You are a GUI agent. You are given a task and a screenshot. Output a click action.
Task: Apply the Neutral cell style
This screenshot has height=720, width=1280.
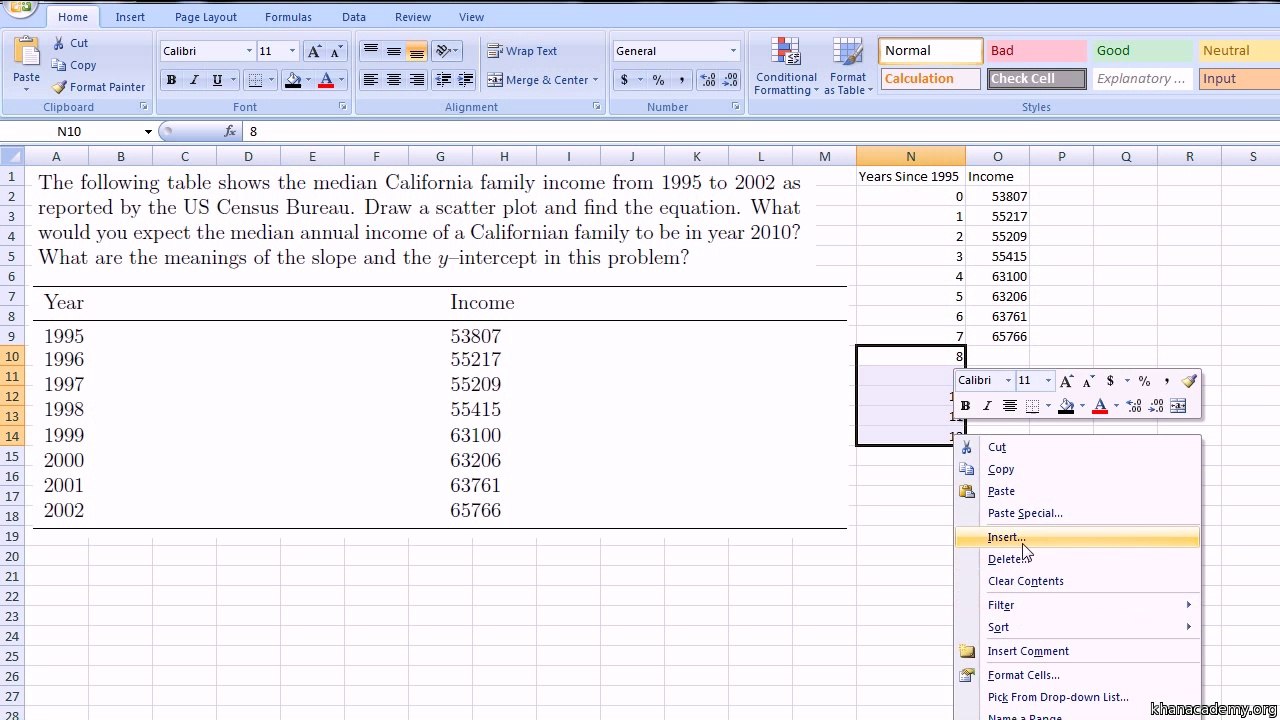click(x=1238, y=51)
